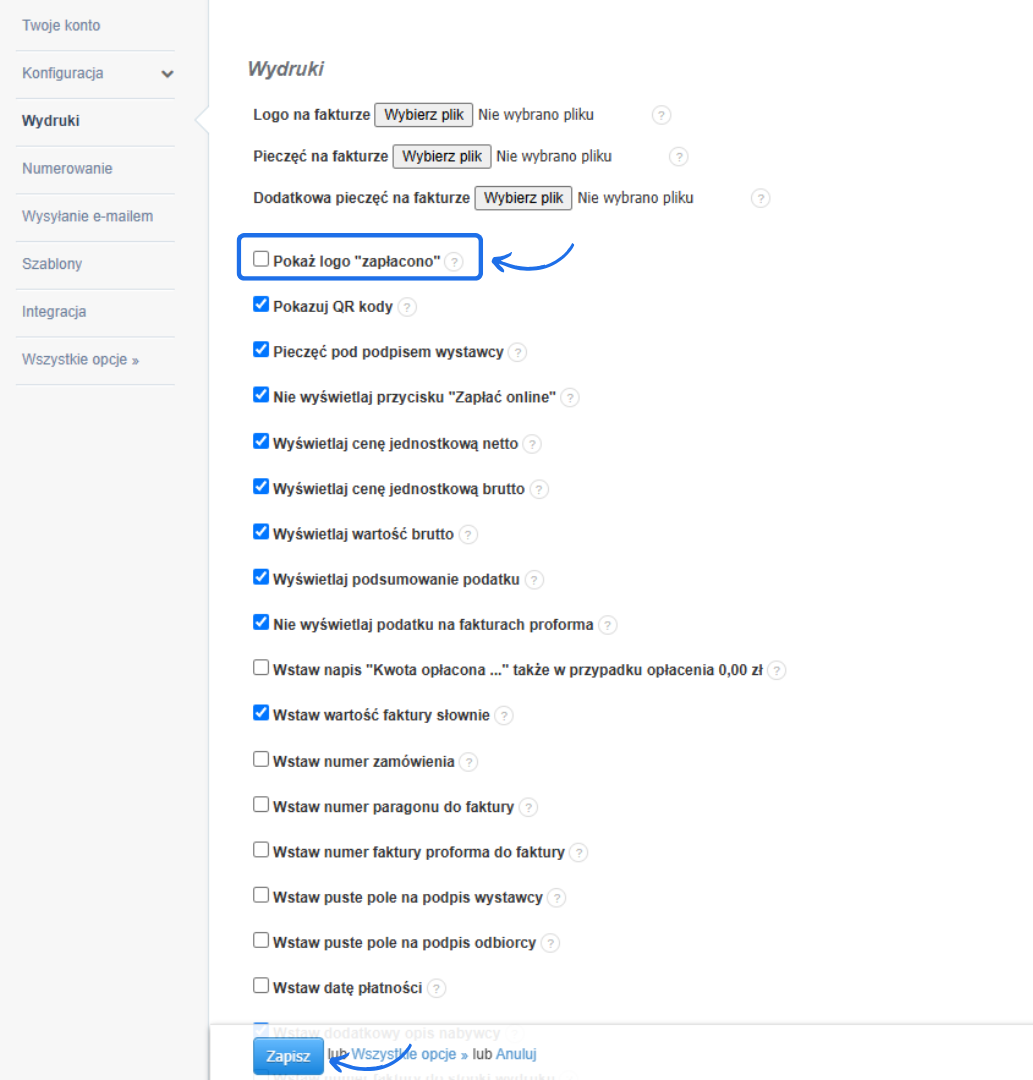1033x1080 pixels.
Task: Click the Anuluj cancel link
Action: click(x=516, y=1055)
